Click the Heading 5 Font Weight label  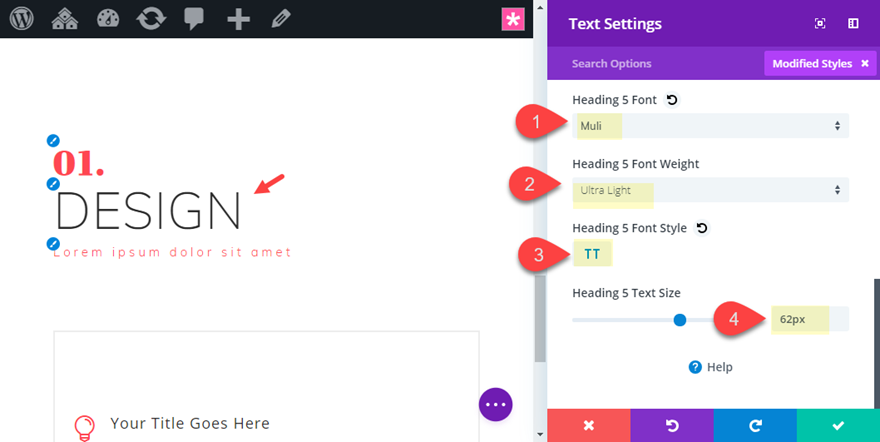pyautogui.click(x=636, y=164)
